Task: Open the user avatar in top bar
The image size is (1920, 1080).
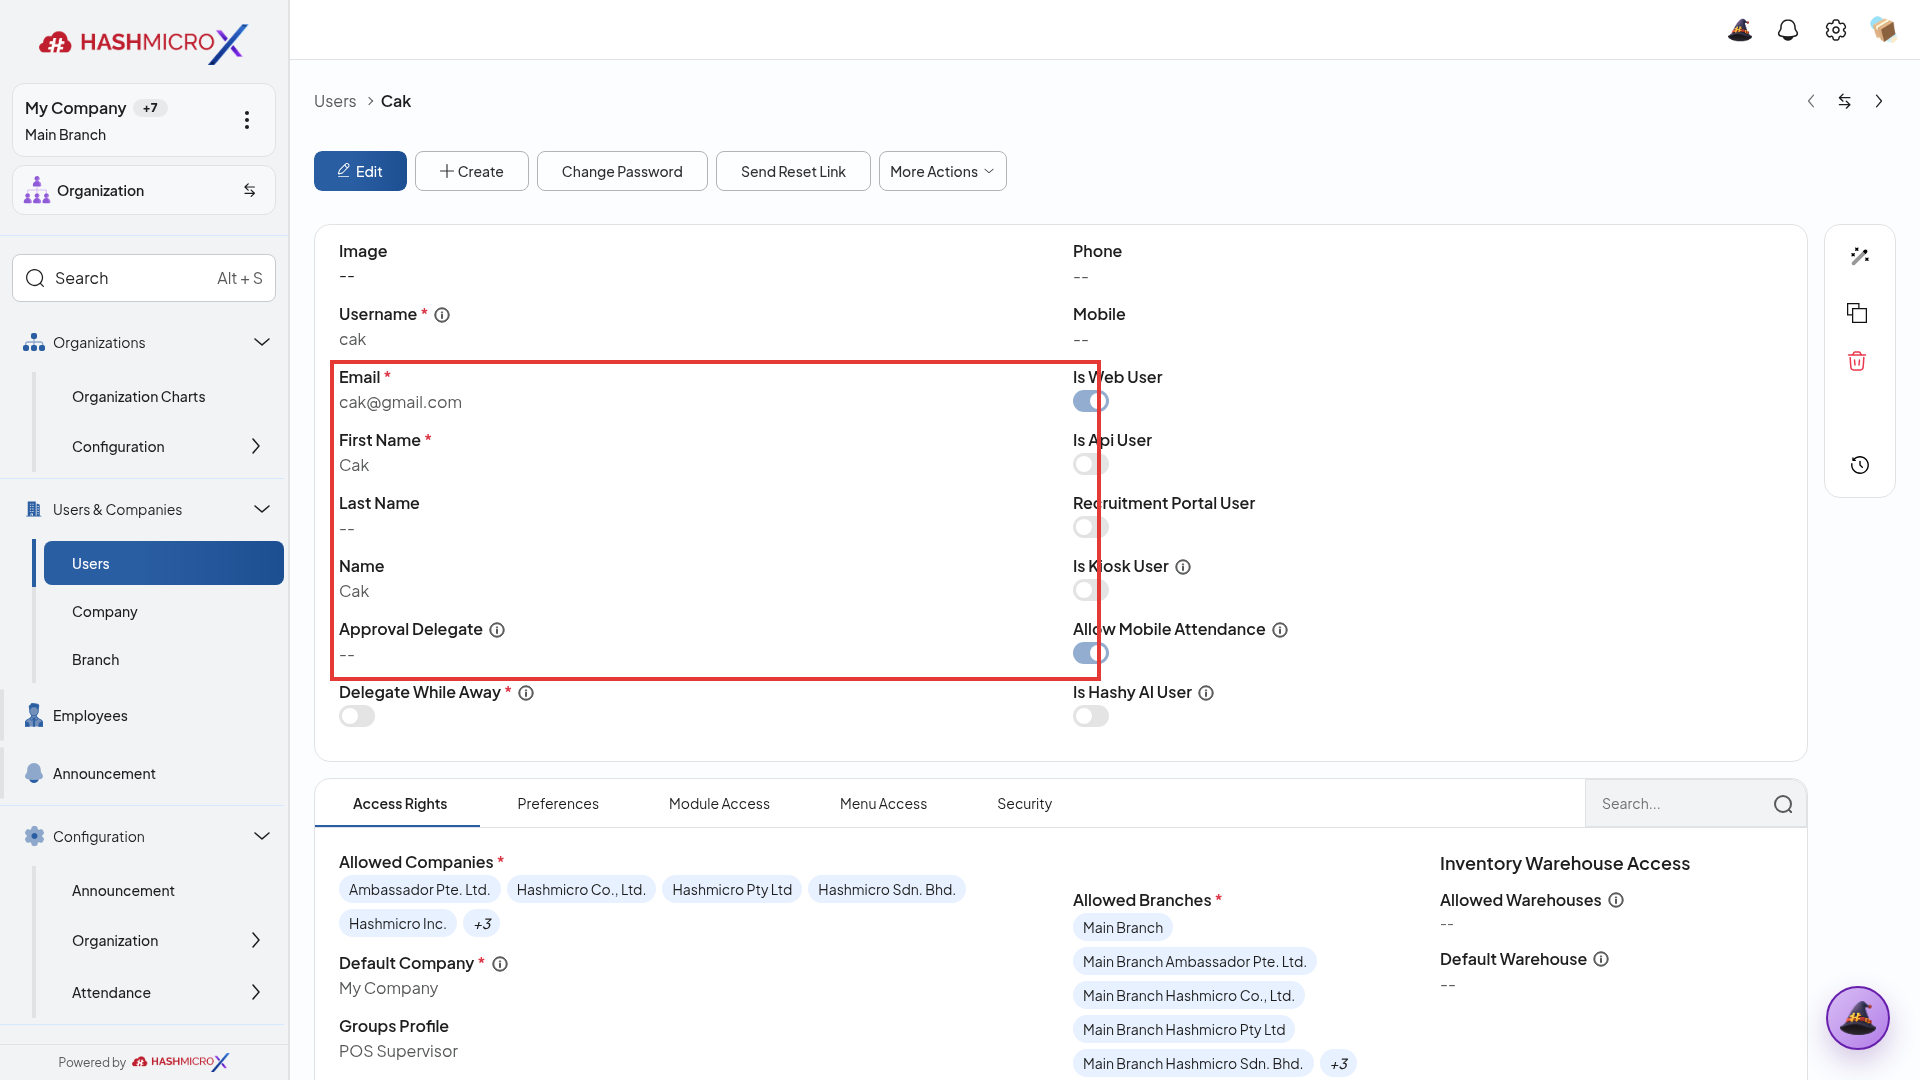Action: (1884, 30)
